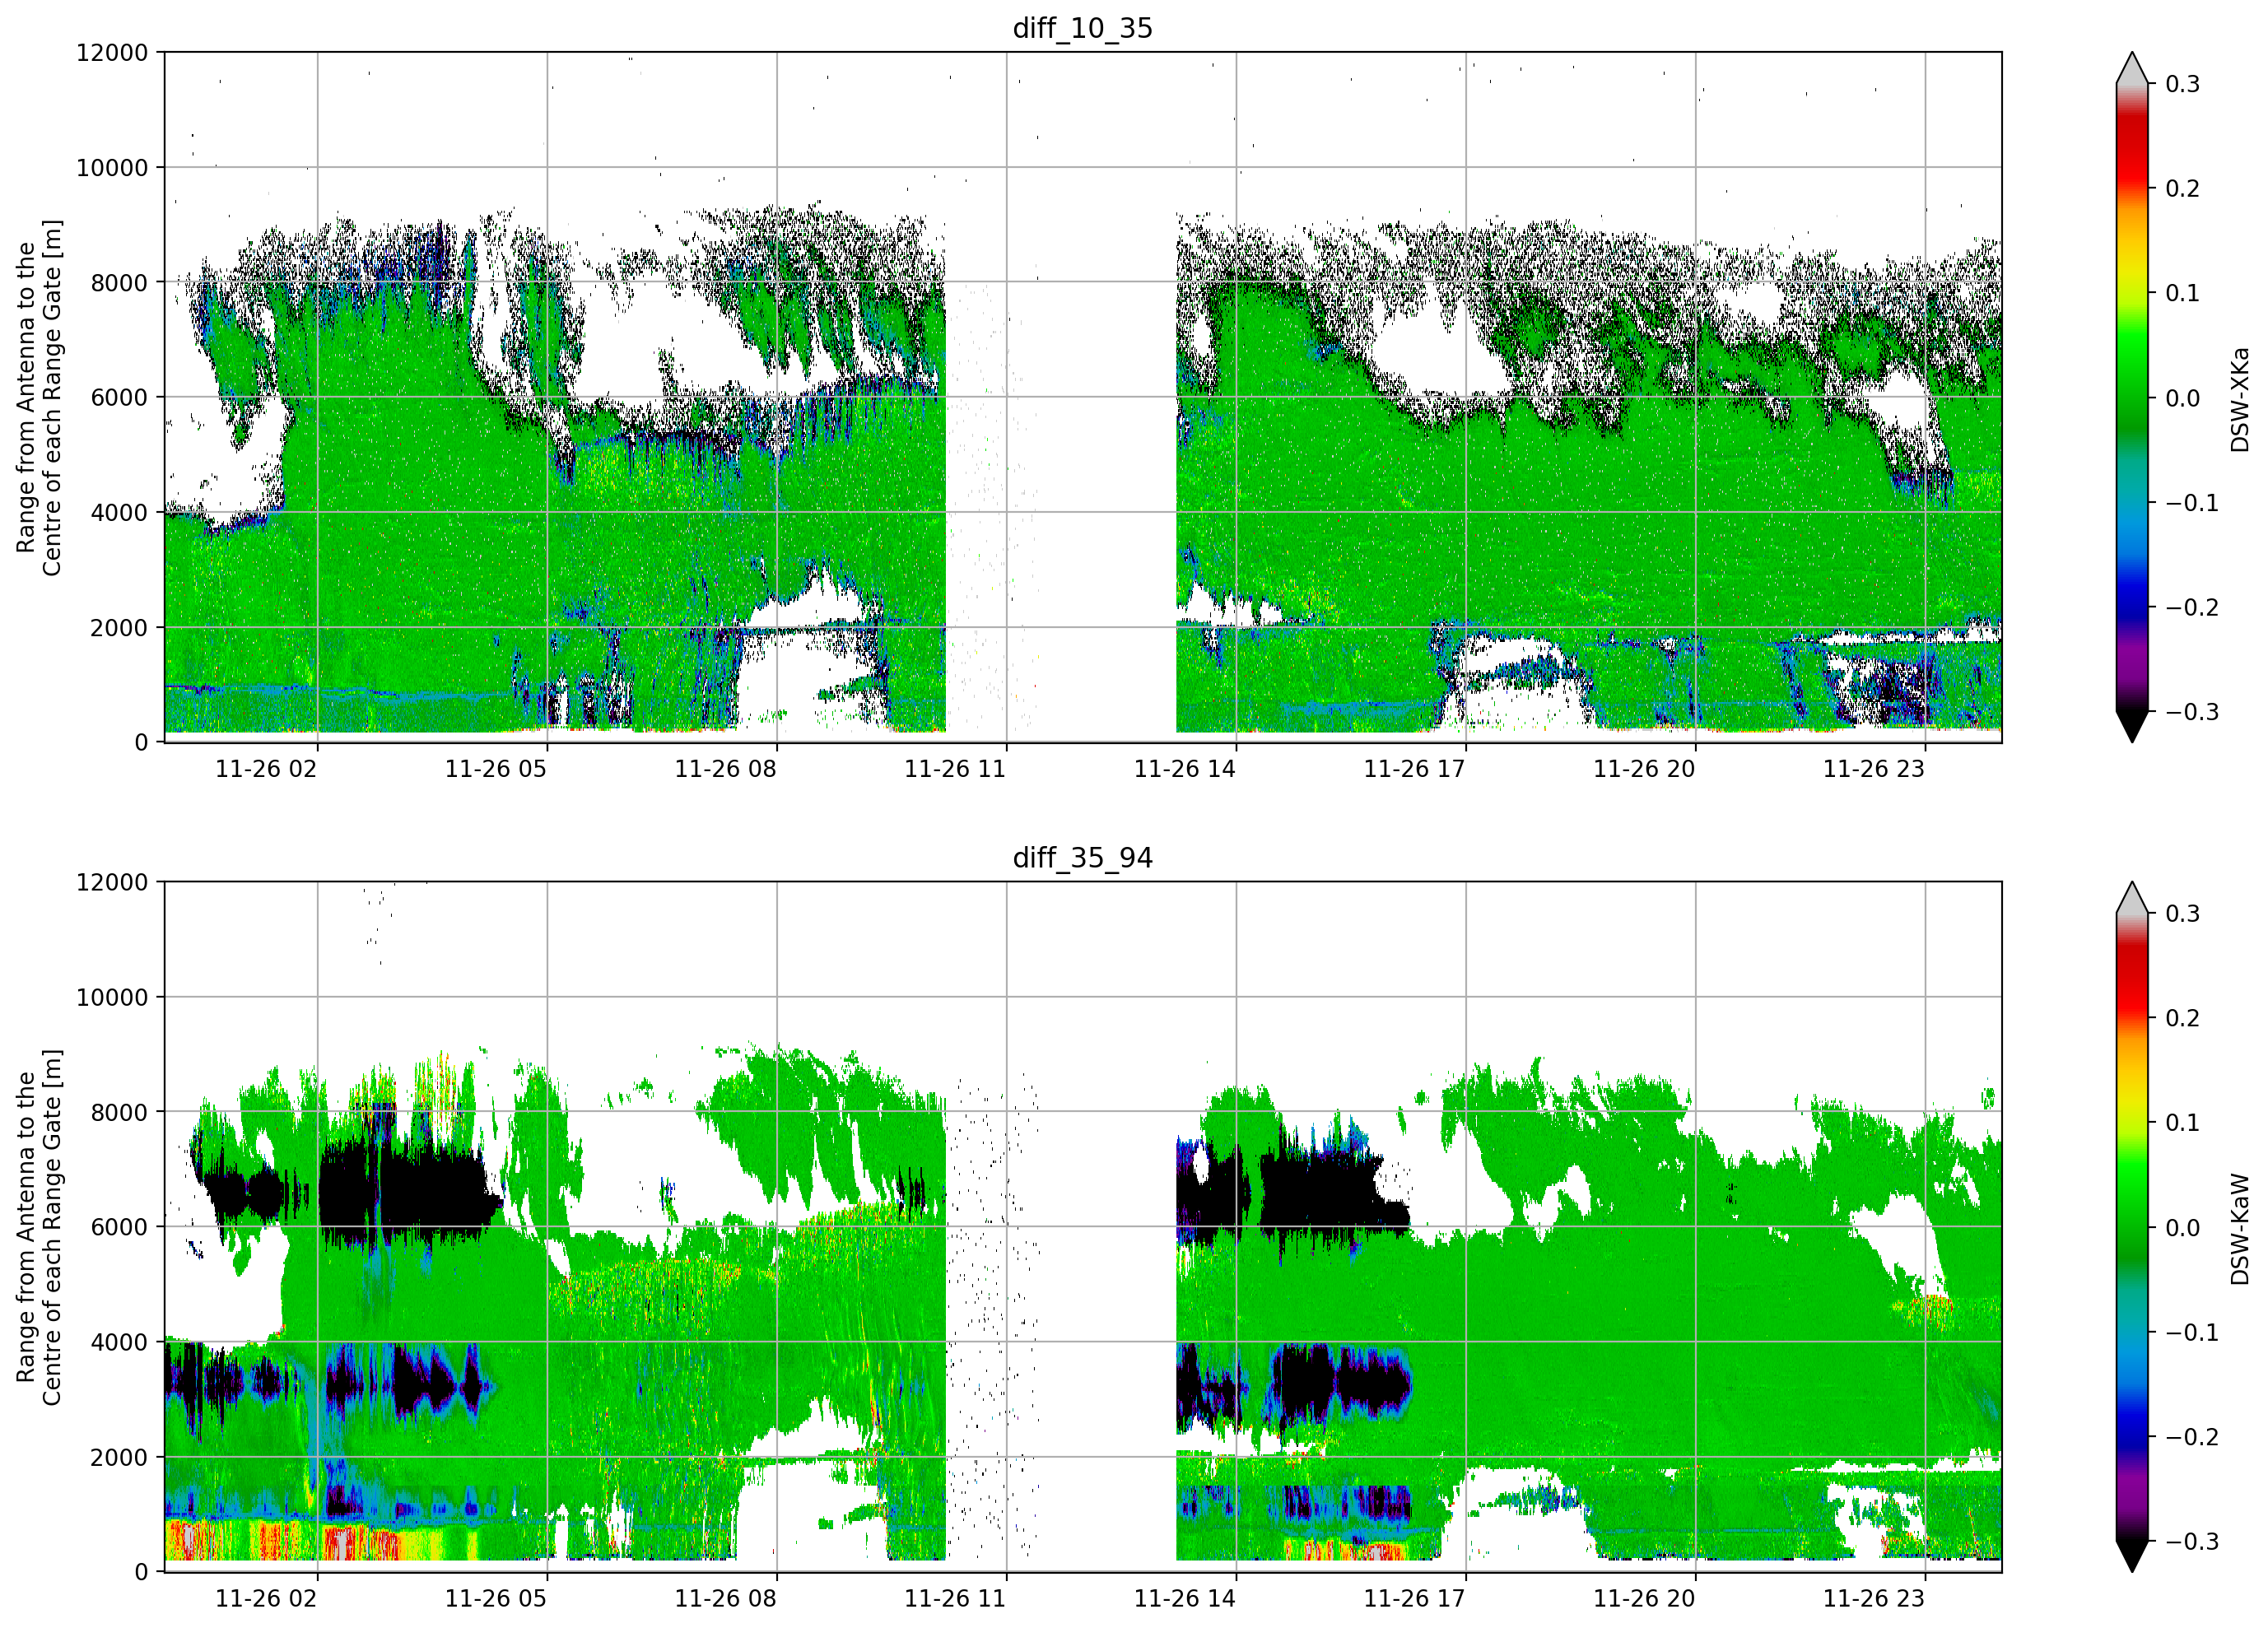This screenshot has width=2268, height=1628.
Task: Click the −0.3 tick on the DSW-XKa colorbar
Action: pyautogui.click(x=2192, y=713)
